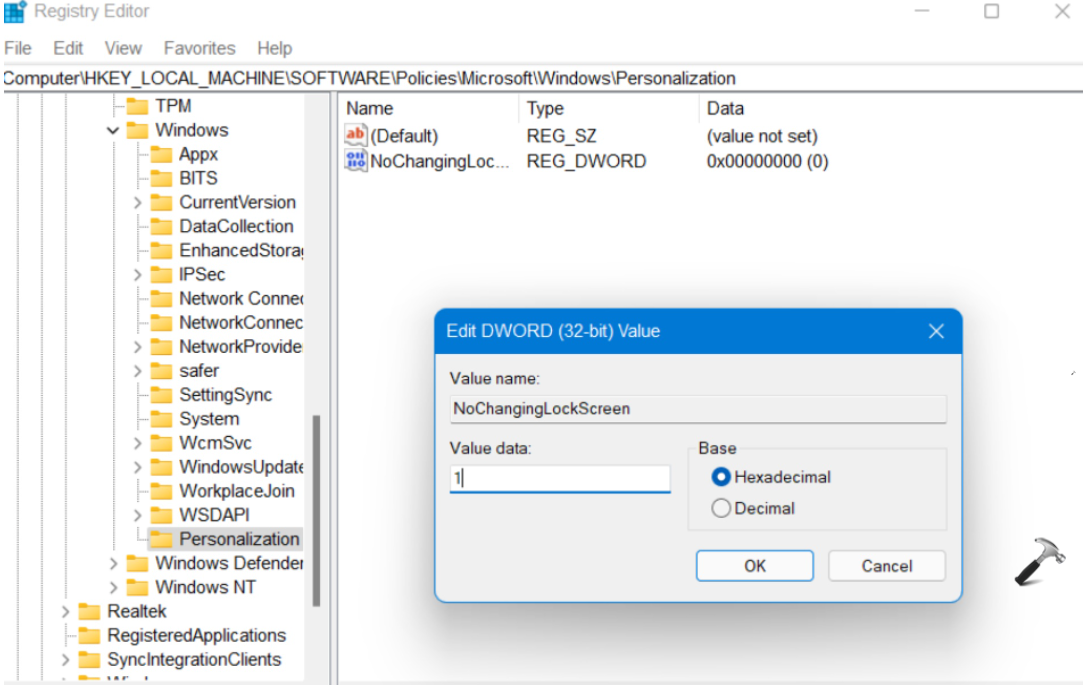
Task: Click the Realtek folder icon
Action: pyautogui.click(x=89, y=611)
